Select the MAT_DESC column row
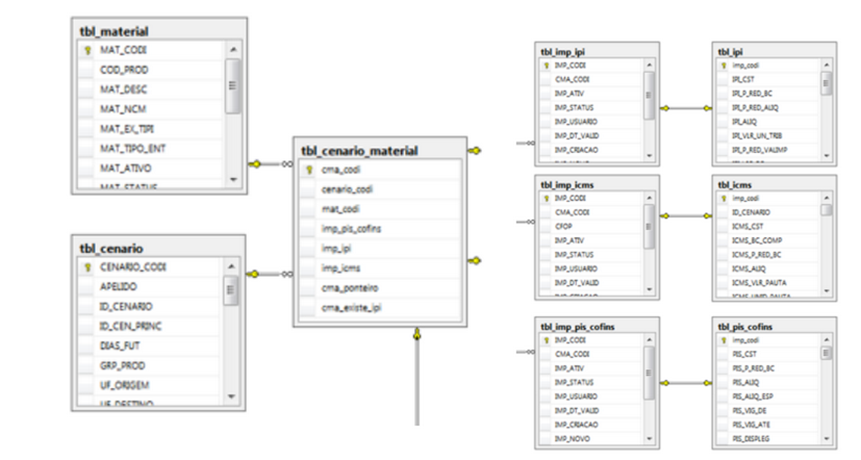This screenshot has width=861, height=460. (x=151, y=89)
